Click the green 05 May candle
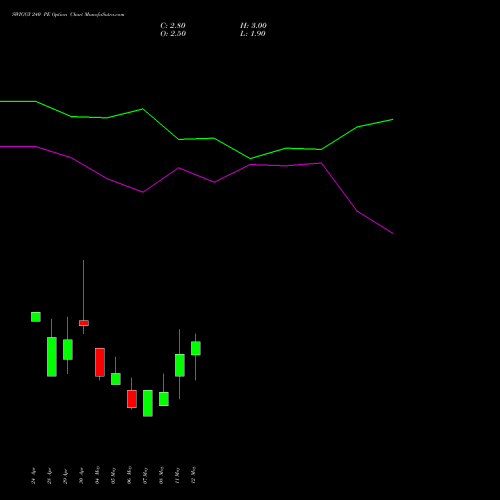 pyautogui.click(x=116, y=379)
